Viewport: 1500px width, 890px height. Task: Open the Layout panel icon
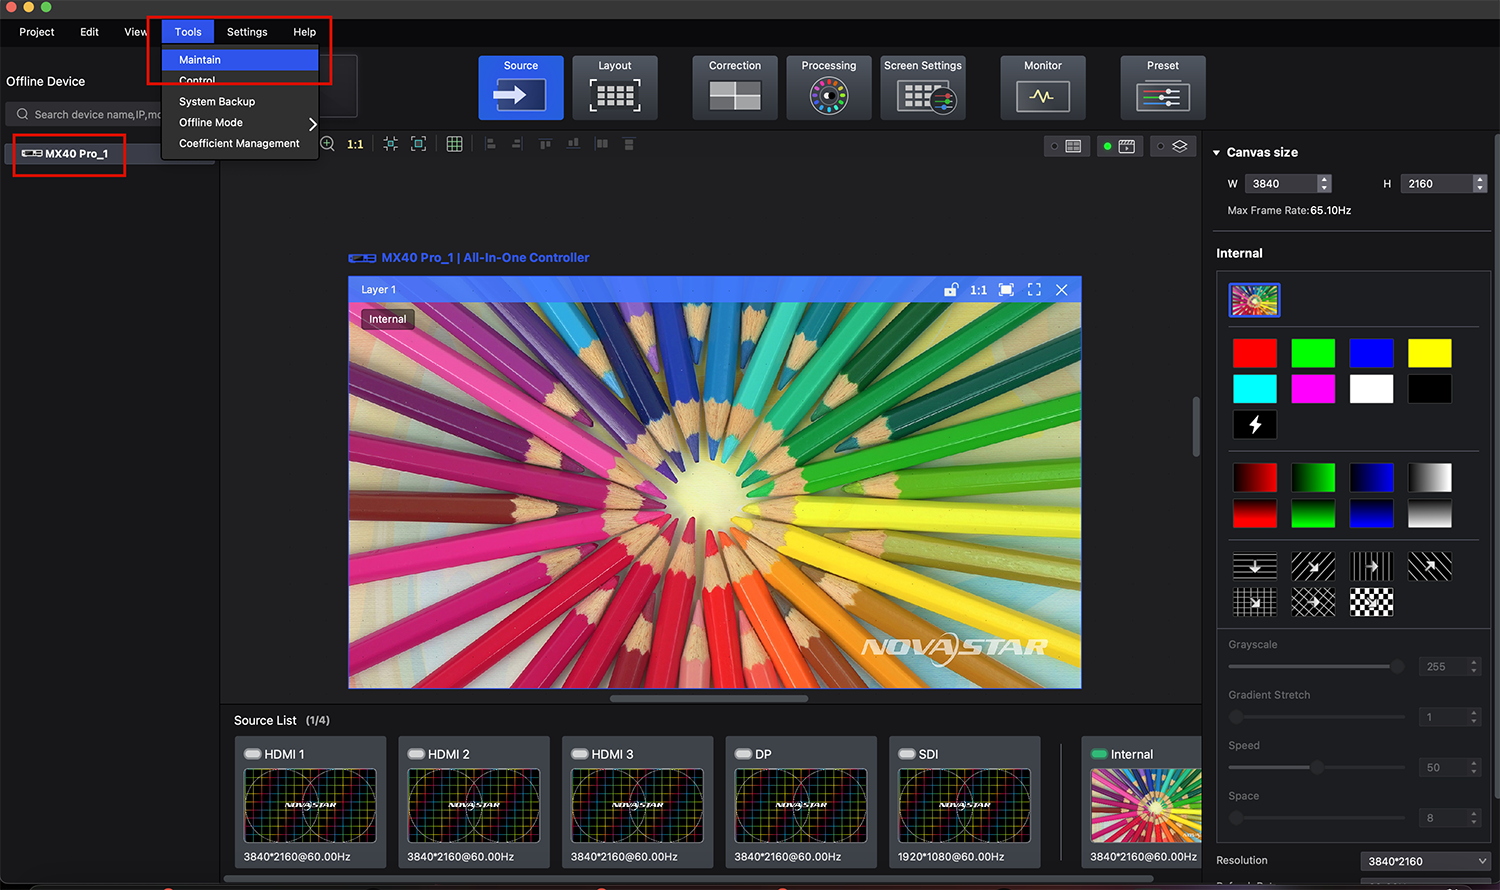[614, 88]
